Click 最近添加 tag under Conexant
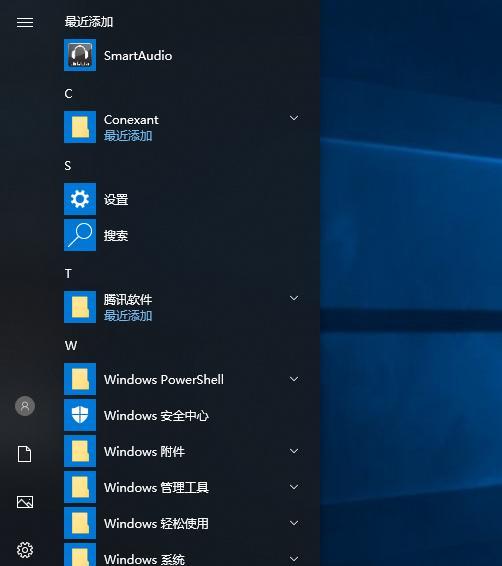The image size is (502, 566). (128, 136)
